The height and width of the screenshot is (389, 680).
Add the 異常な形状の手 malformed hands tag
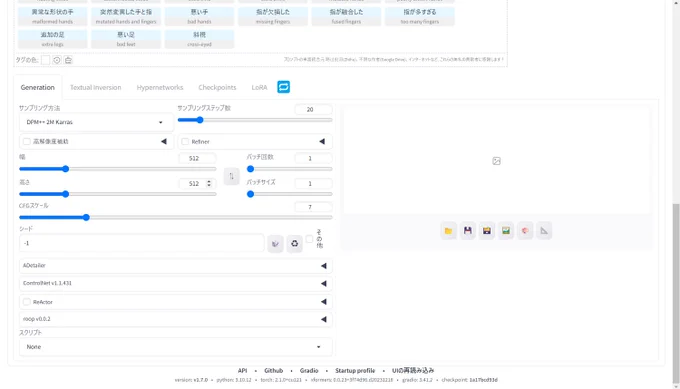[x=52, y=16]
